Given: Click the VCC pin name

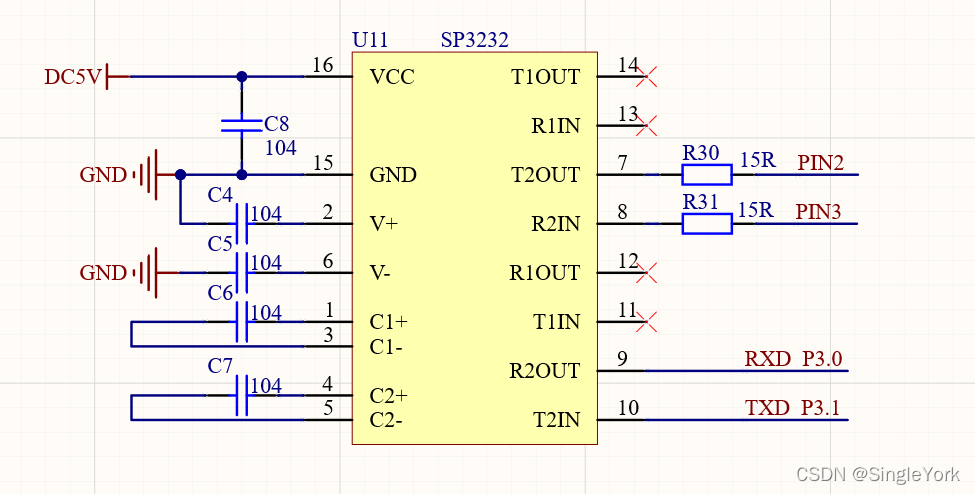Looking at the screenshot, I should [x=392, y=77].
